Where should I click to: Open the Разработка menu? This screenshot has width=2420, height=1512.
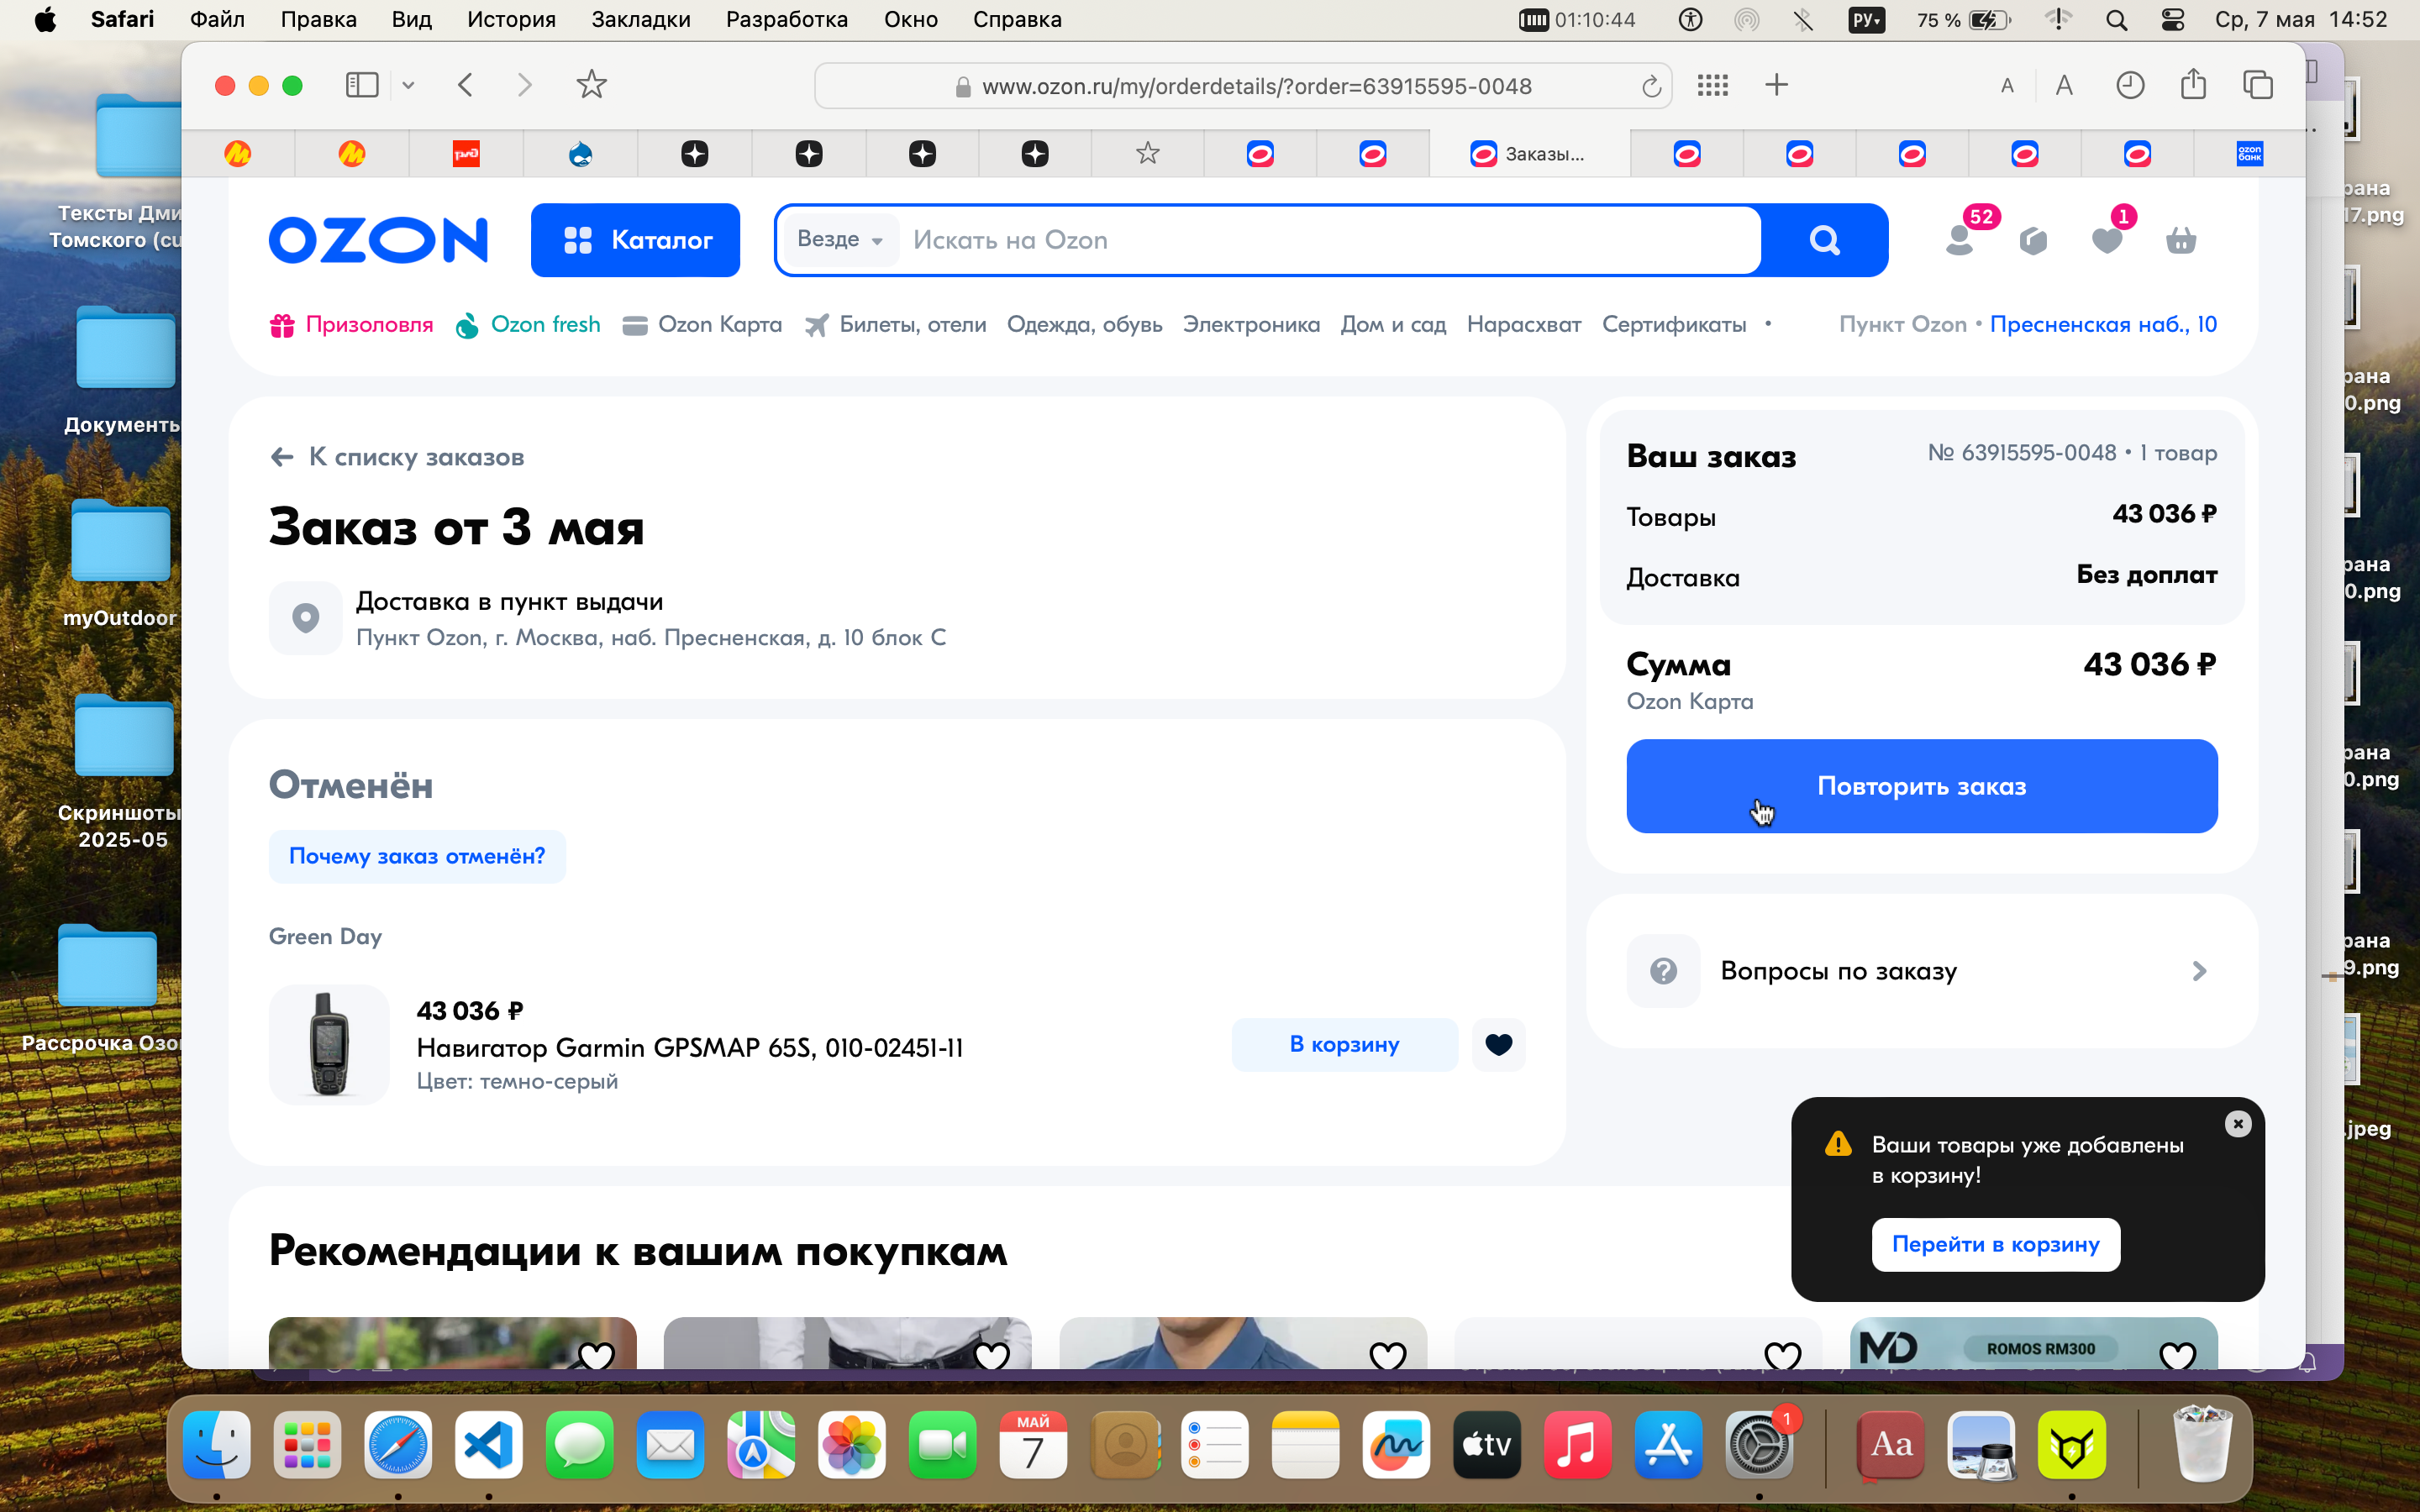787,19
